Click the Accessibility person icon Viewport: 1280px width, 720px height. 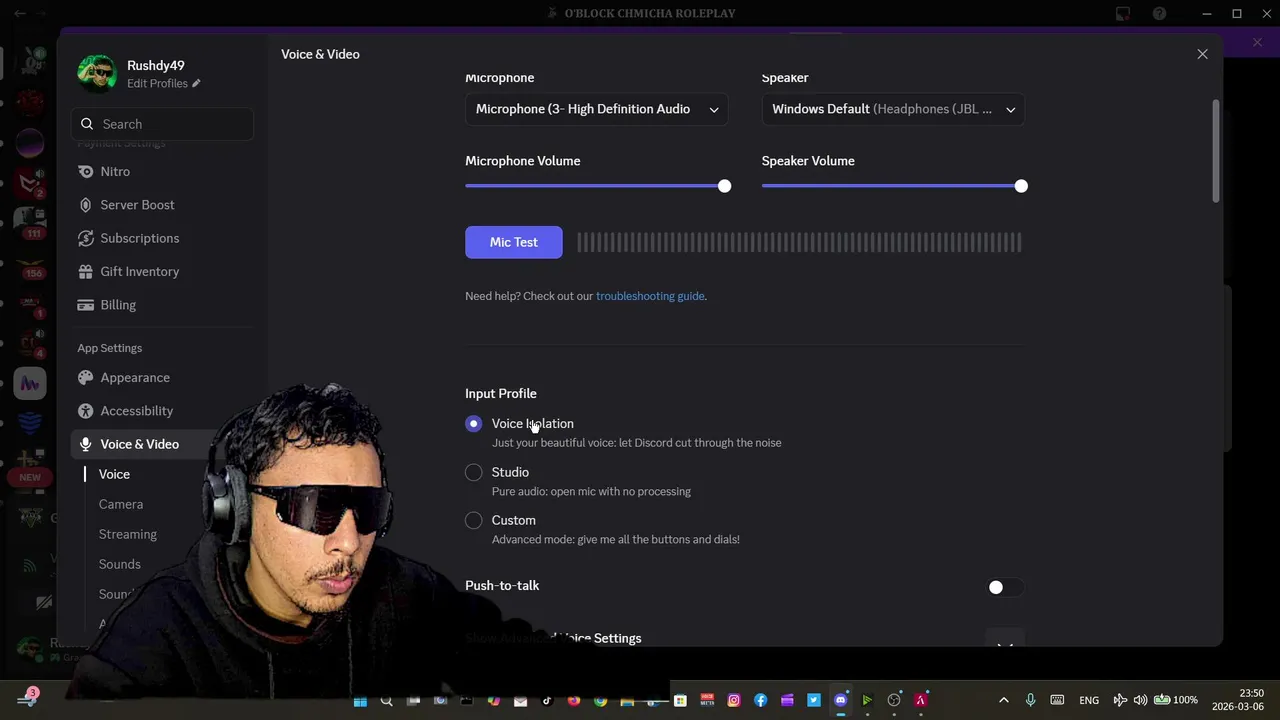pyautogui.click(x=86, y=411)
